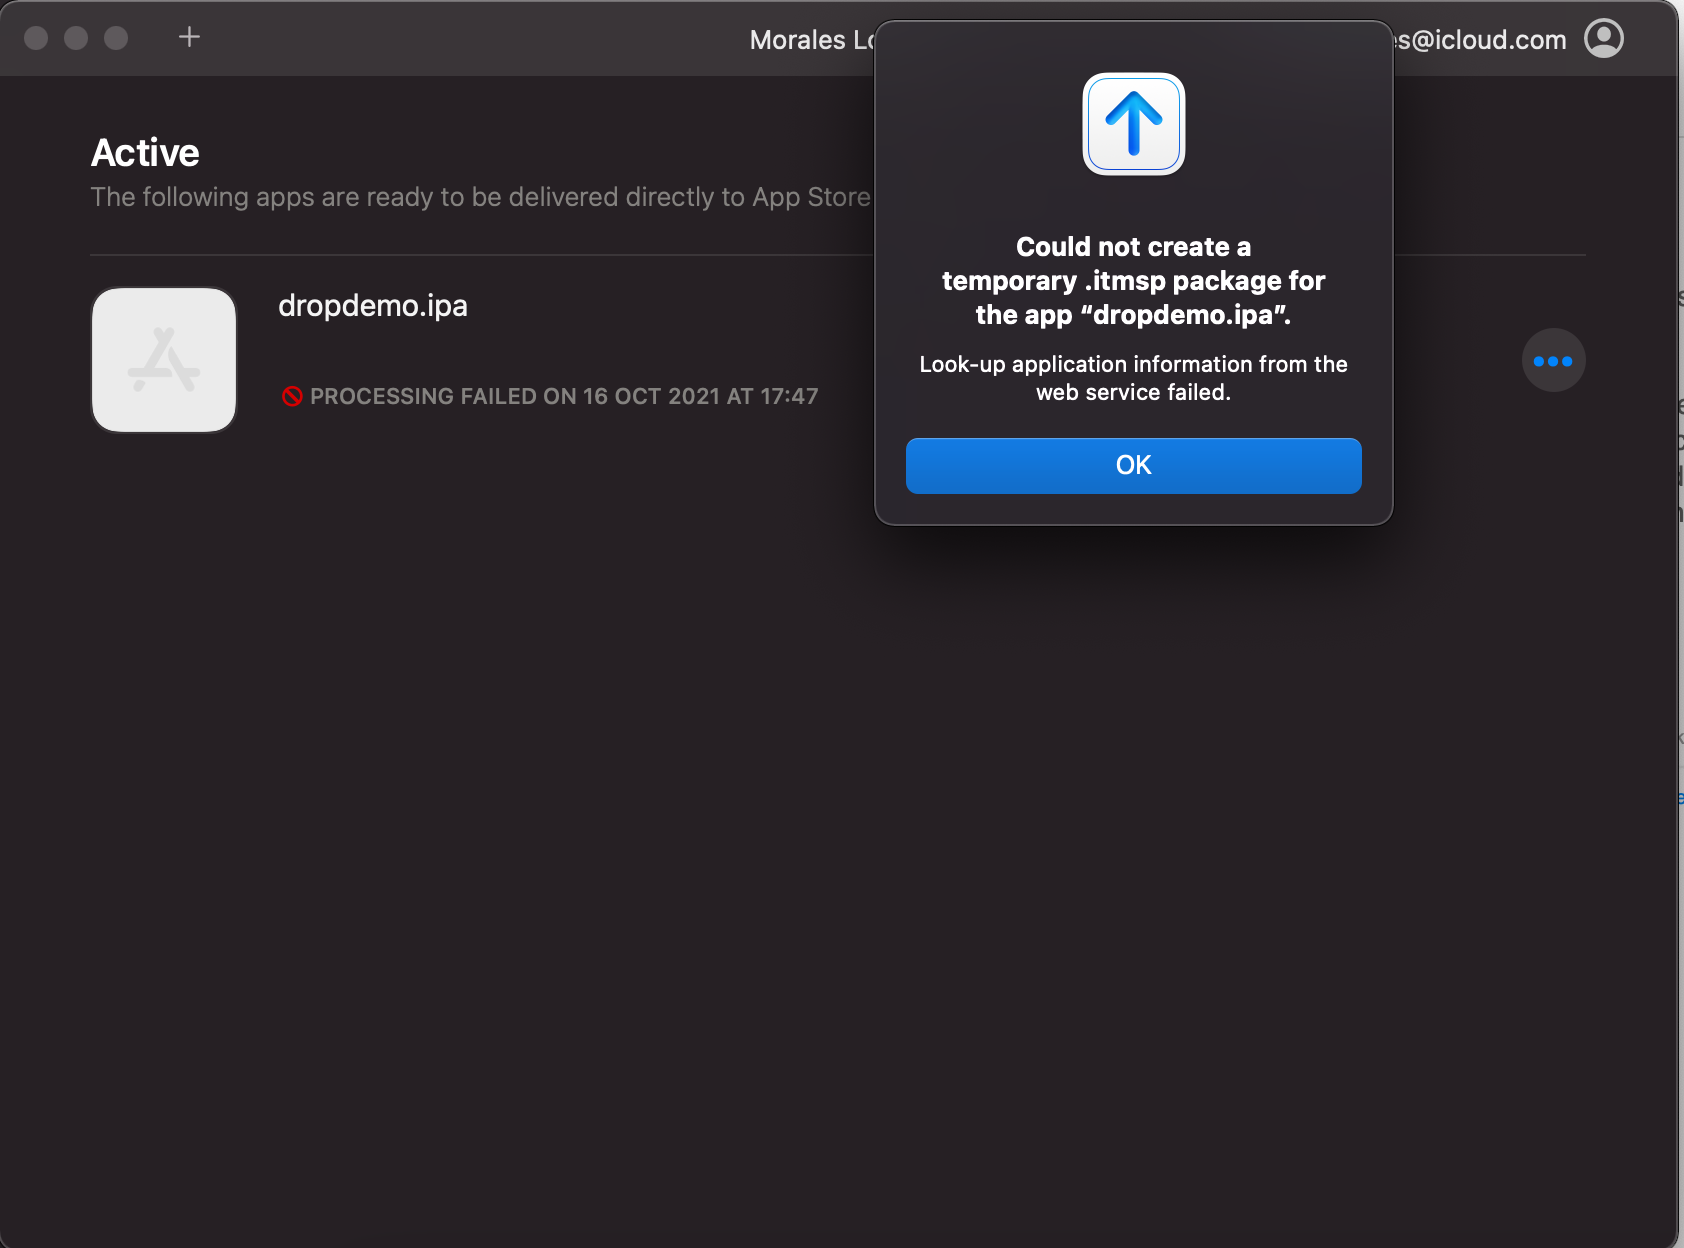Click the Transporter upload arrow icon in the dialog
Screen dimensions: 1684x1248
pyautogui.click(x=1133, y=124)
